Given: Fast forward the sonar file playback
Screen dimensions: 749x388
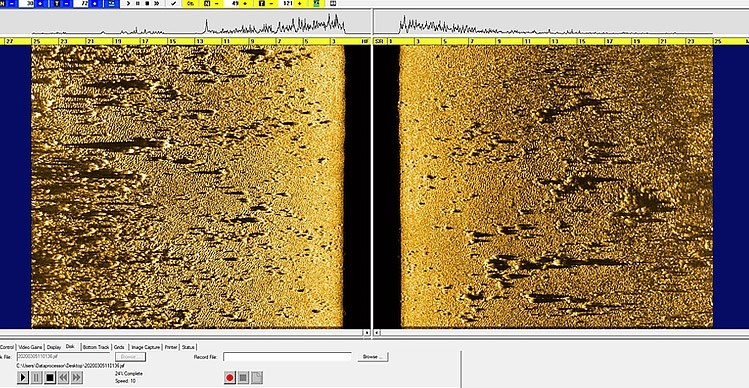Looking at the screenshot, I should coord(76,377).
